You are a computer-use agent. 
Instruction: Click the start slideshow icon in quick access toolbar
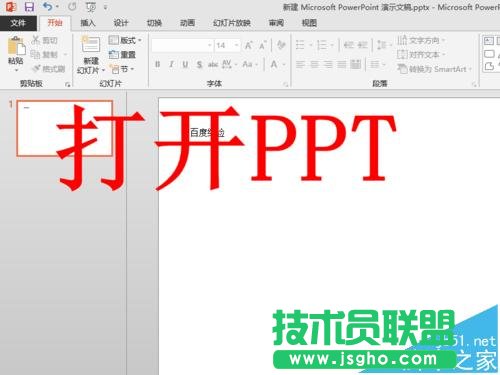90,7
